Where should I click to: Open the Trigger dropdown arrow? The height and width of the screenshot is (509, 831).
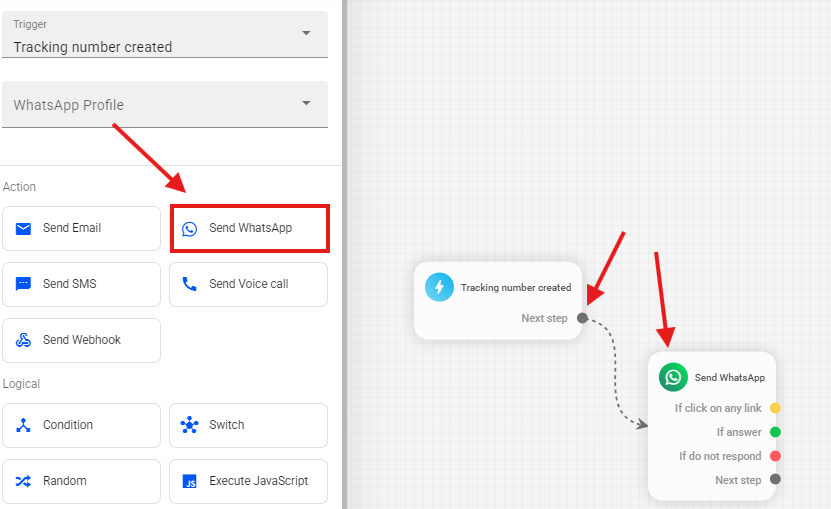306,33
